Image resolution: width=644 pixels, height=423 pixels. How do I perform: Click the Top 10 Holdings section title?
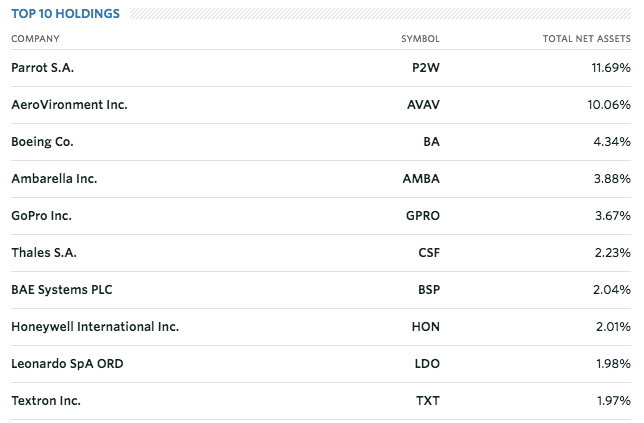pyautogui.click(x=65, y=14)
